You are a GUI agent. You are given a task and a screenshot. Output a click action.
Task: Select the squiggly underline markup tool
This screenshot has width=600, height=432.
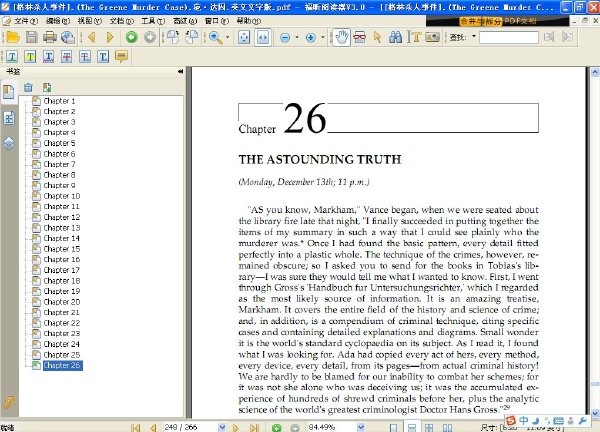pos(49,57)
